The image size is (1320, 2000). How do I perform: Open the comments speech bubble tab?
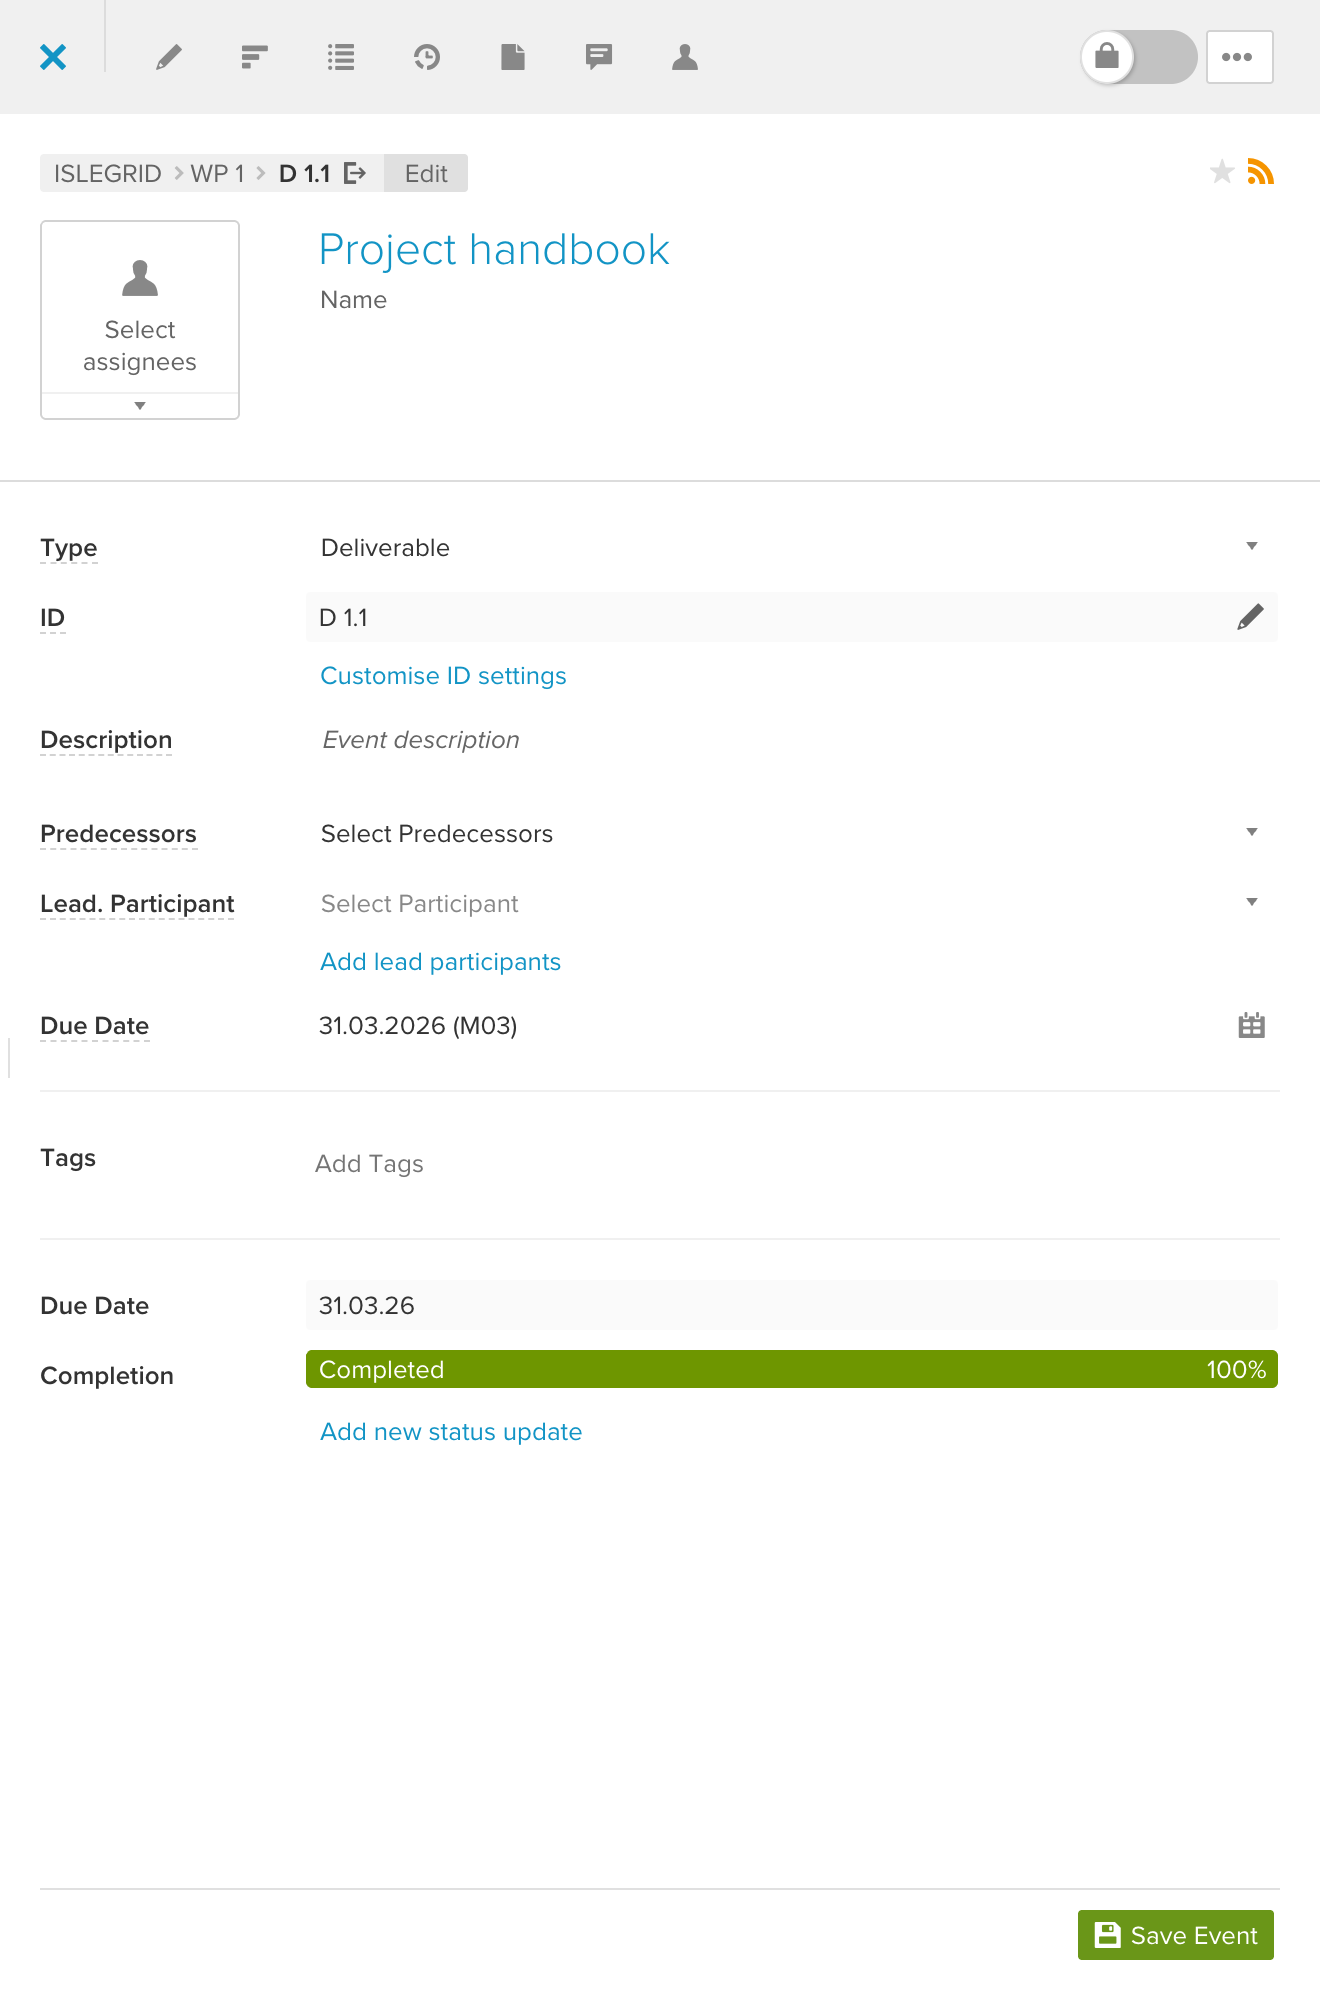599,57
